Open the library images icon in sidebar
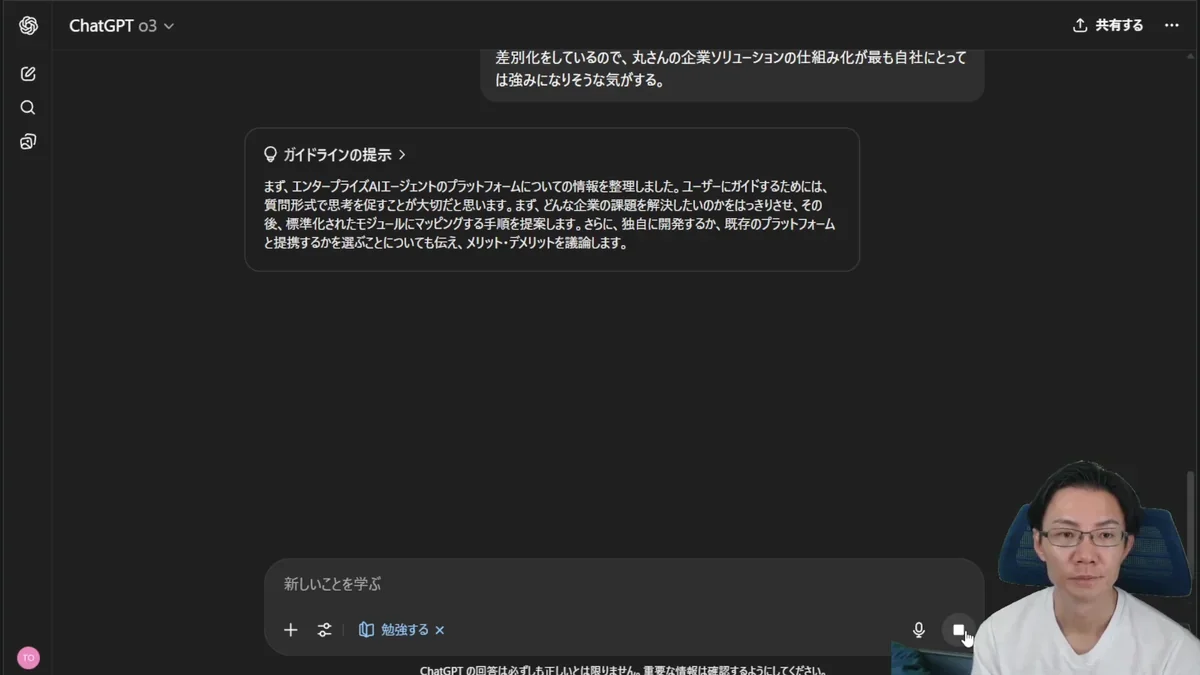 [x=28, y=142]
